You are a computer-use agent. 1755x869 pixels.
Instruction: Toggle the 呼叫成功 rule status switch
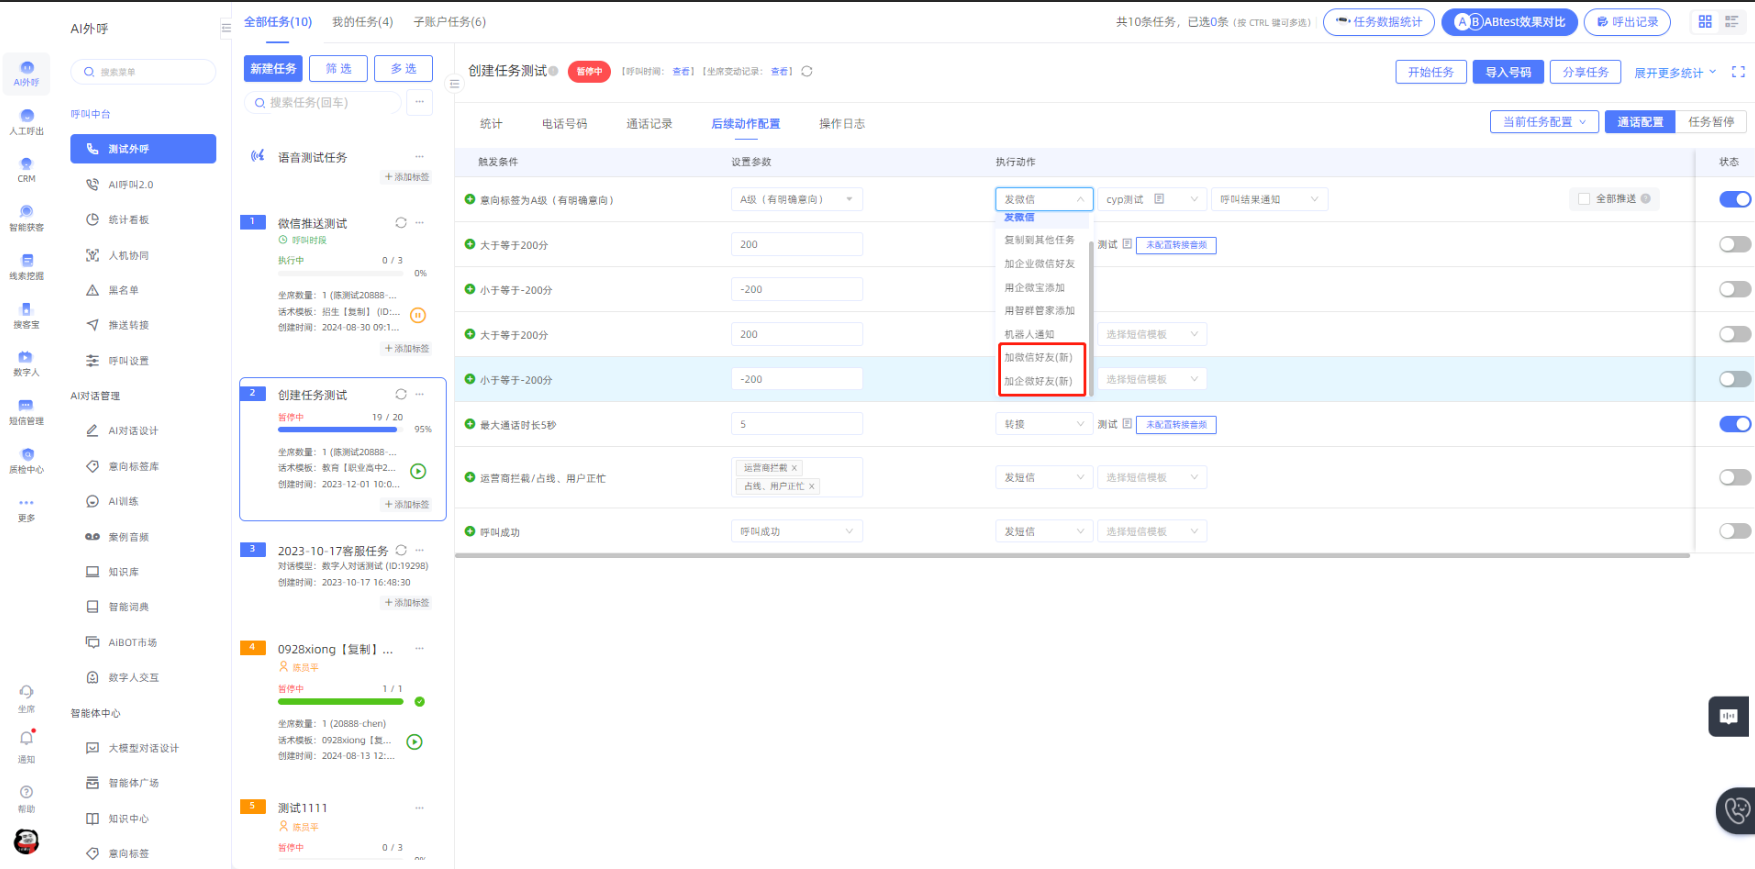[1734, 531]
